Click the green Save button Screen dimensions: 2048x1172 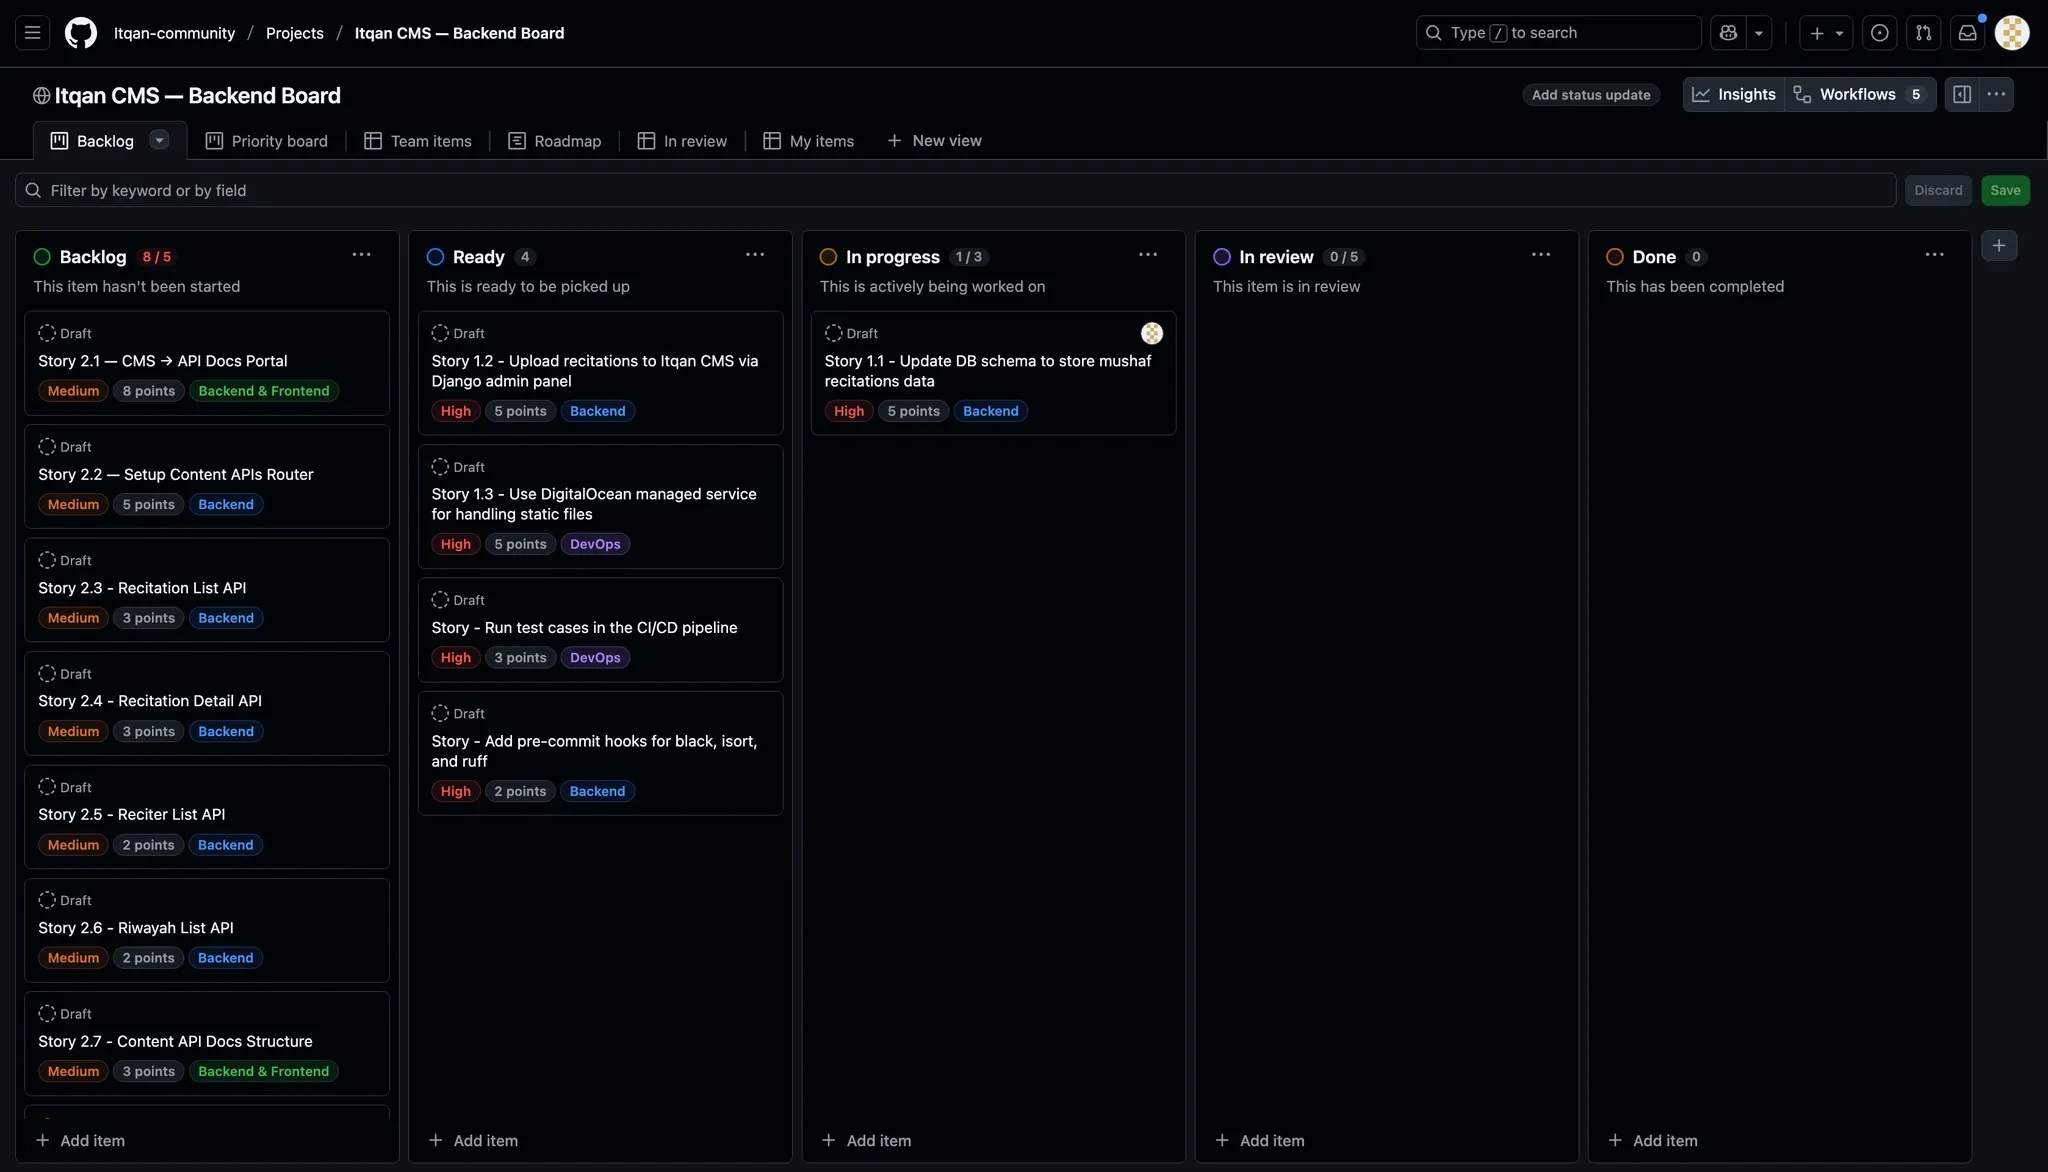[x=2004, y=190]
